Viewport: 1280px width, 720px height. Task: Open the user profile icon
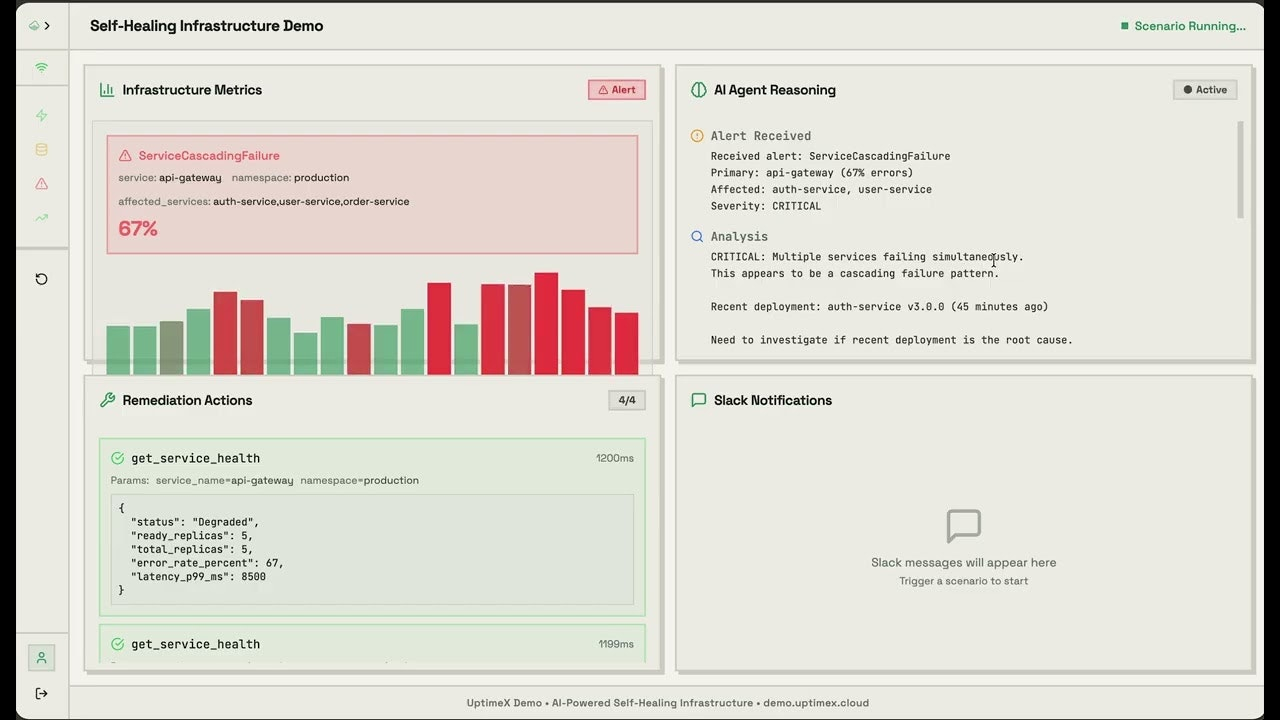click(41, 658)
